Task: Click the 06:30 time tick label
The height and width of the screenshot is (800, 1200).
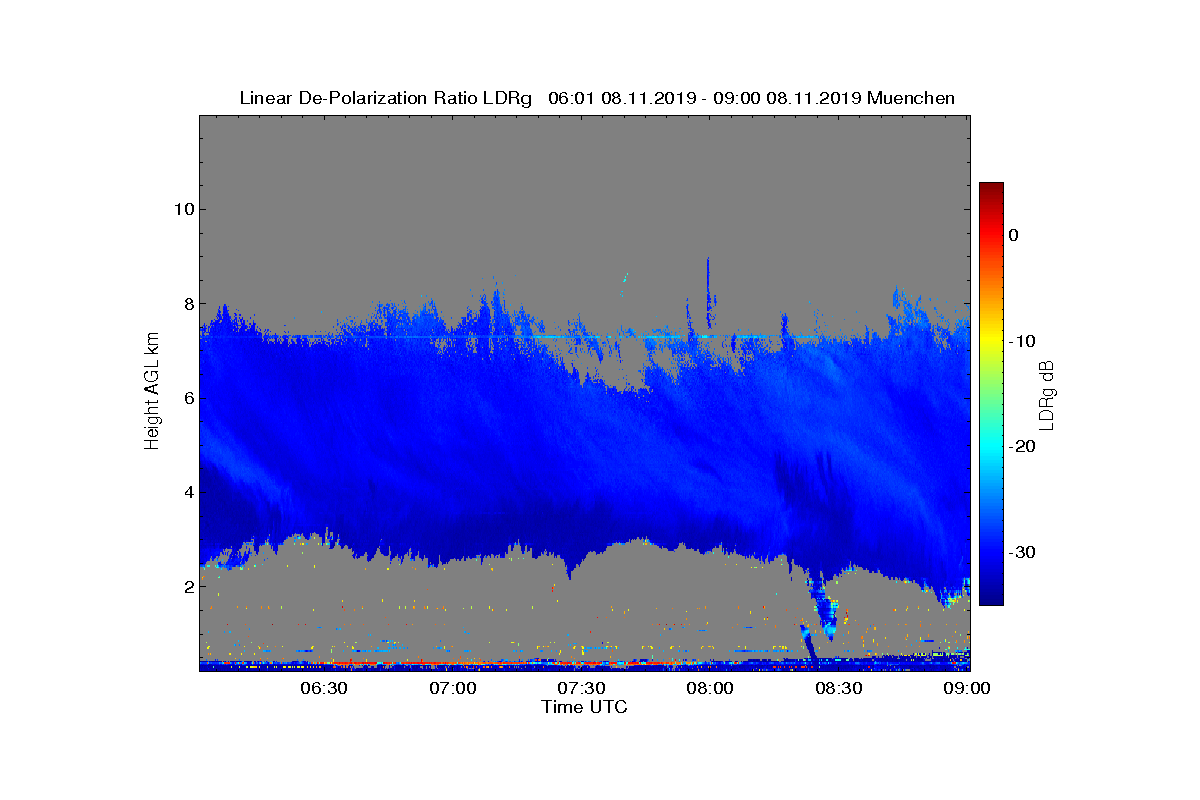Action: [324, 688]
